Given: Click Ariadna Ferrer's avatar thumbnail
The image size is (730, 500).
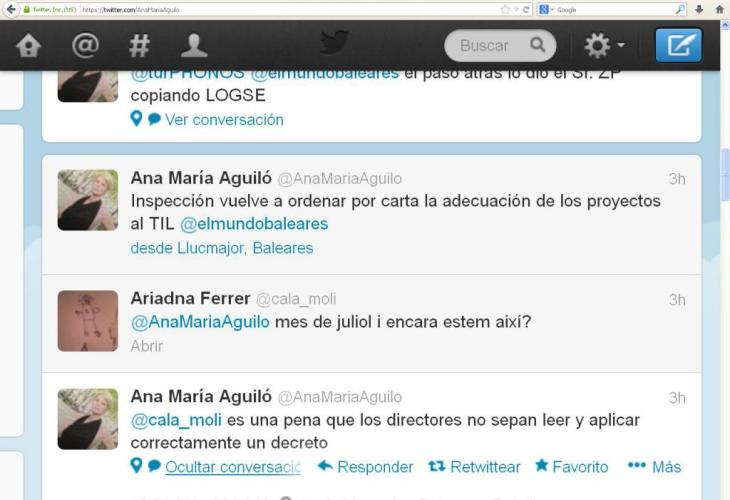Looking at the screenshot, I should tap(88, 321).
